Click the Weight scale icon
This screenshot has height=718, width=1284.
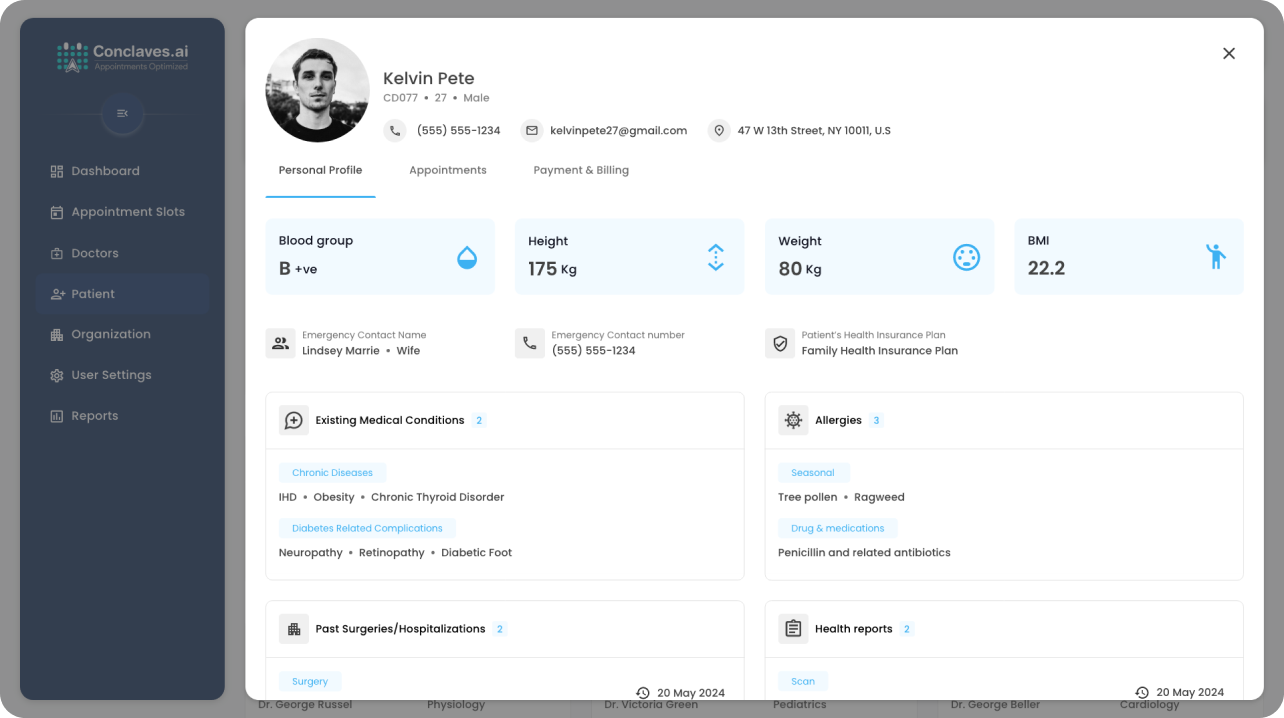point(966,257)
